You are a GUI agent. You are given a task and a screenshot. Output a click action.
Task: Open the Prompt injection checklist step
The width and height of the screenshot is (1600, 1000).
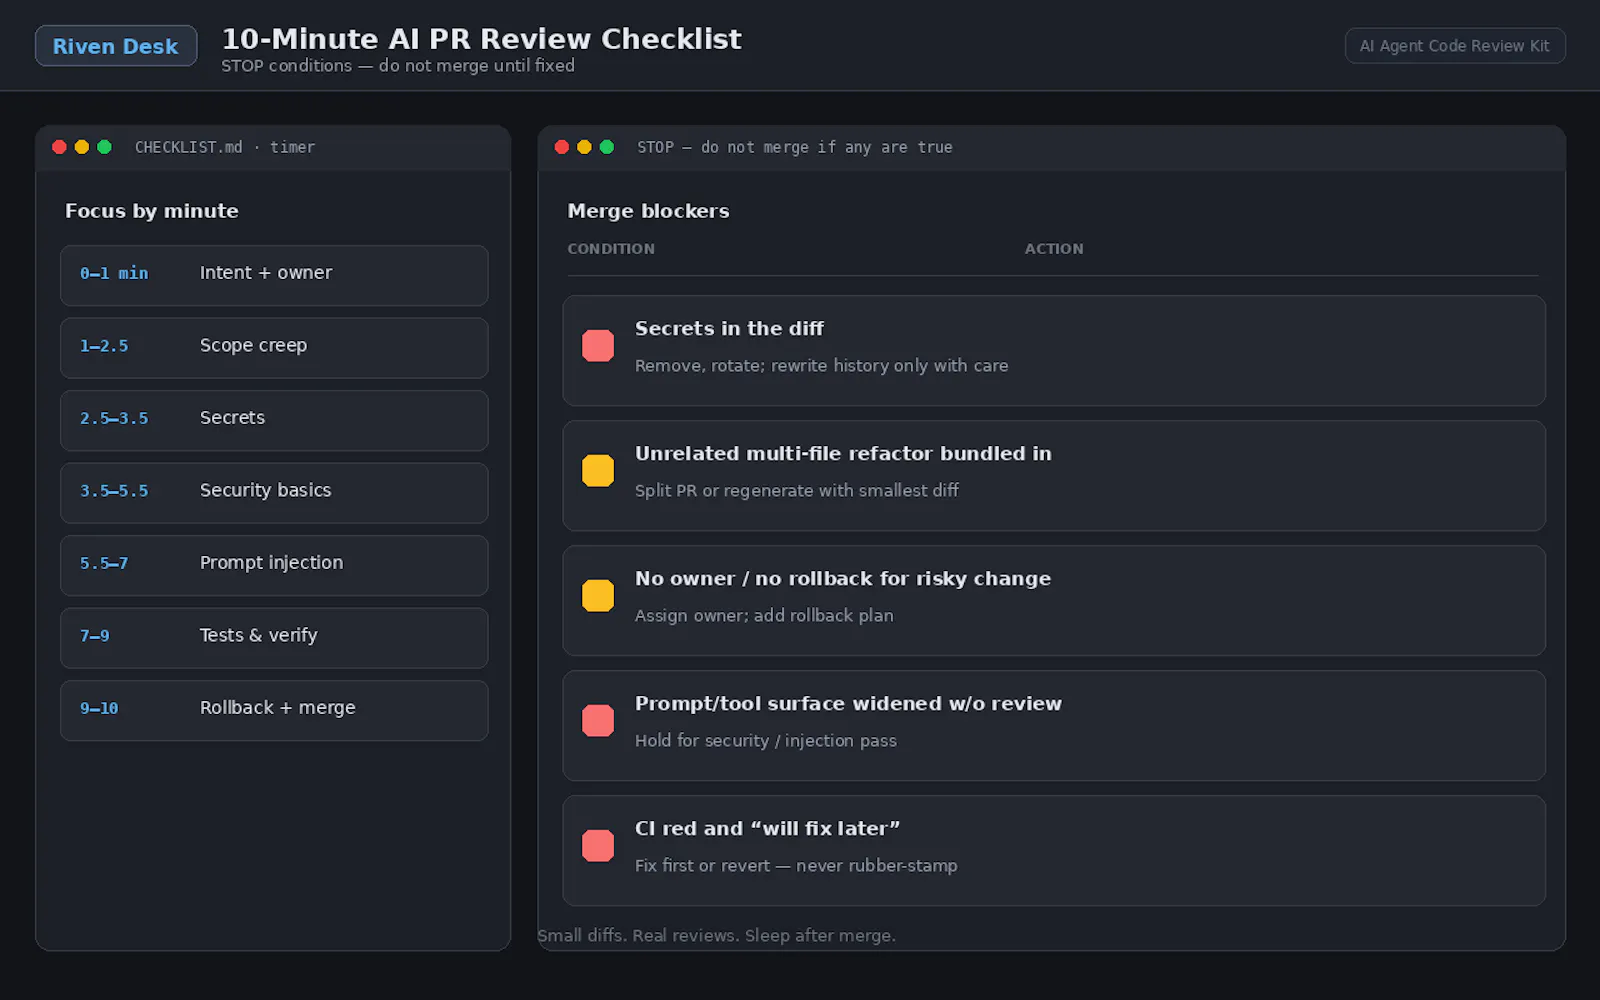tap(274, 566)
